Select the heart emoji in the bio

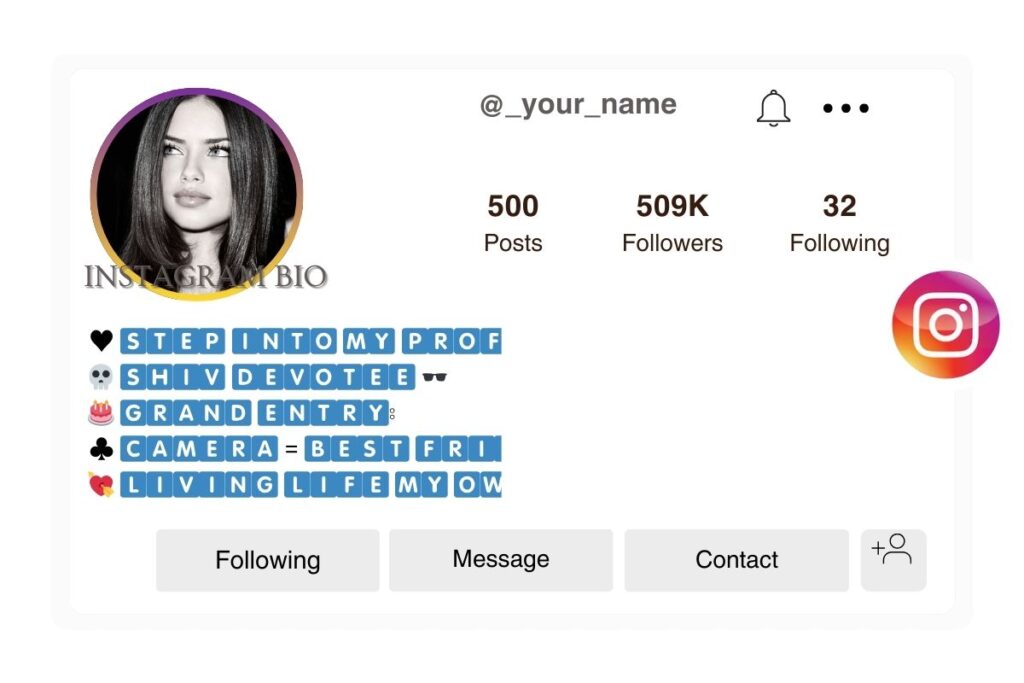pyautogui.click(x=102, y=340)
